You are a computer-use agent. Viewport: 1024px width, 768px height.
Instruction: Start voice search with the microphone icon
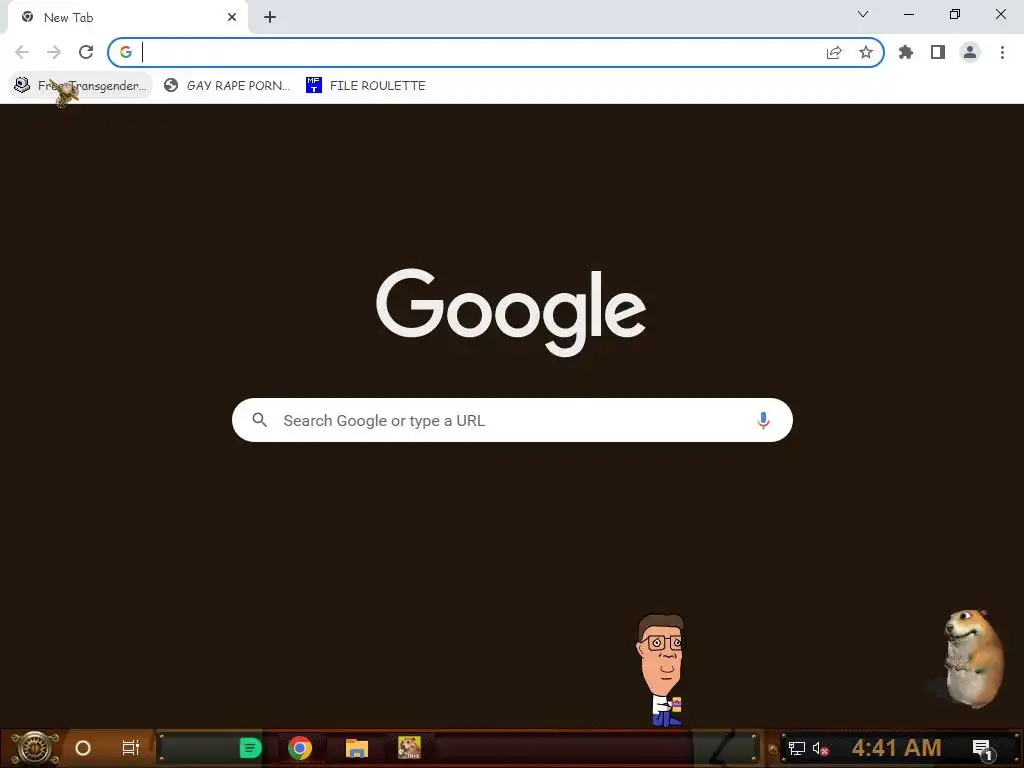(x=763, y=420)
